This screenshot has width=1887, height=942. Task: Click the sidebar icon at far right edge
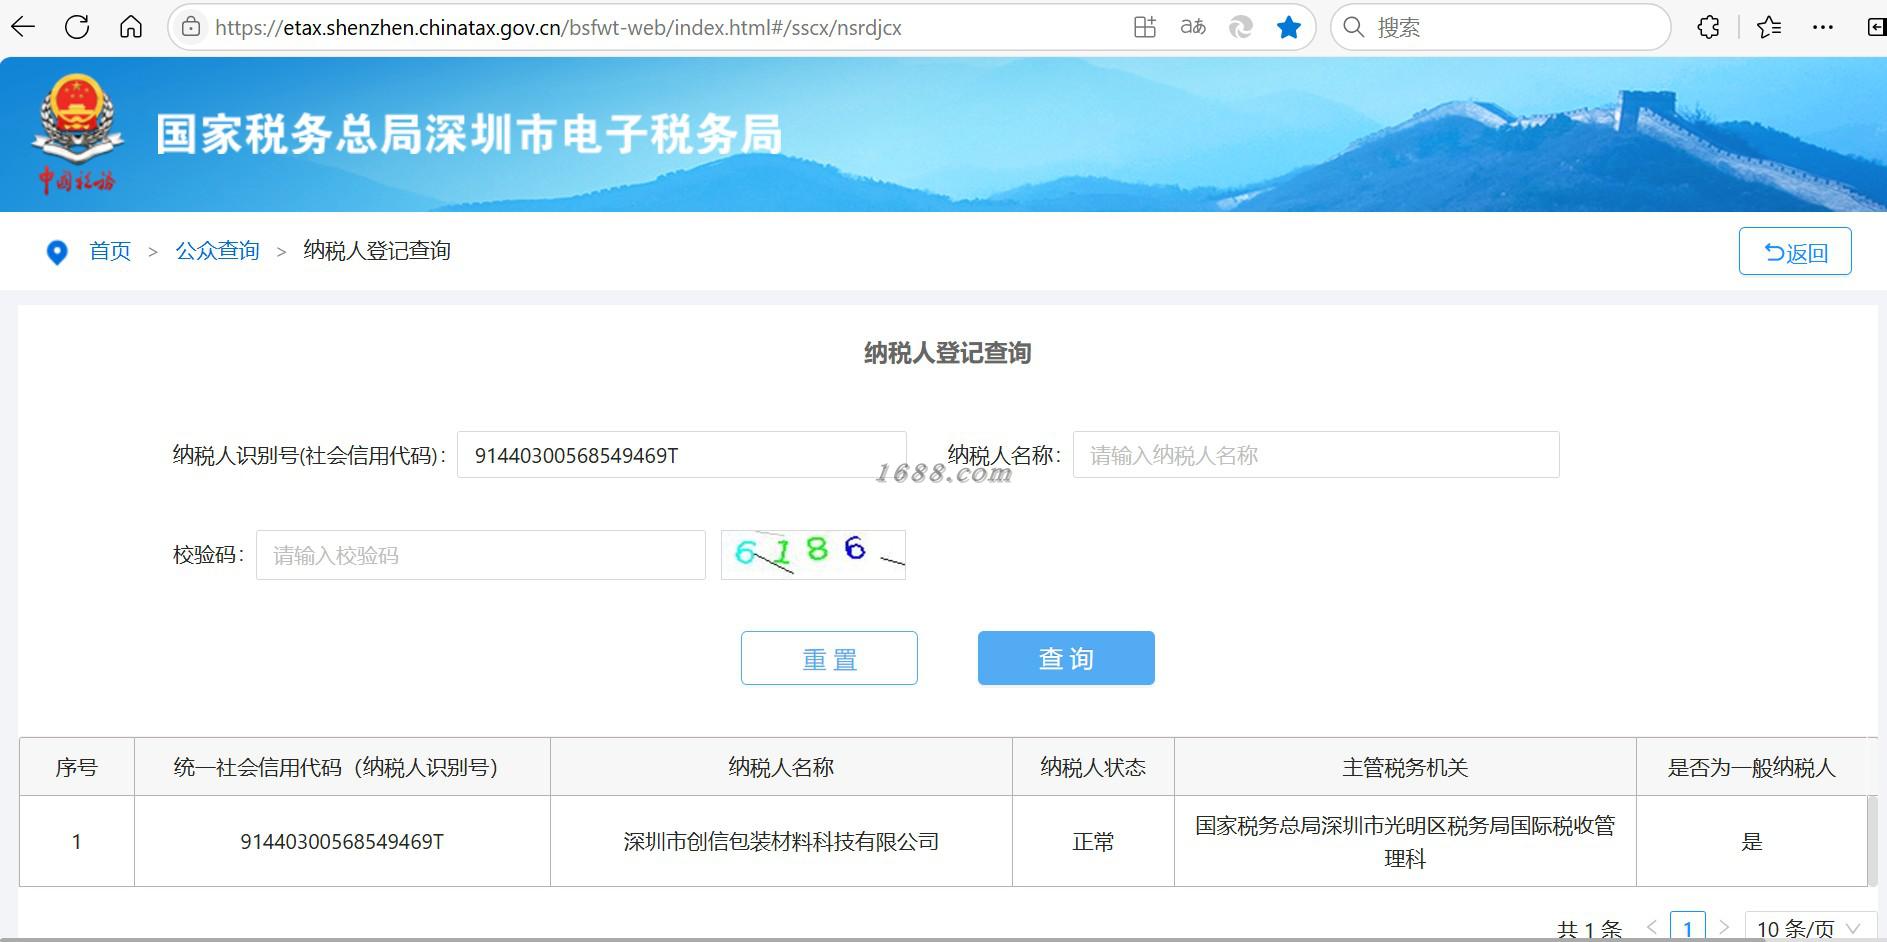[1877, 27]
